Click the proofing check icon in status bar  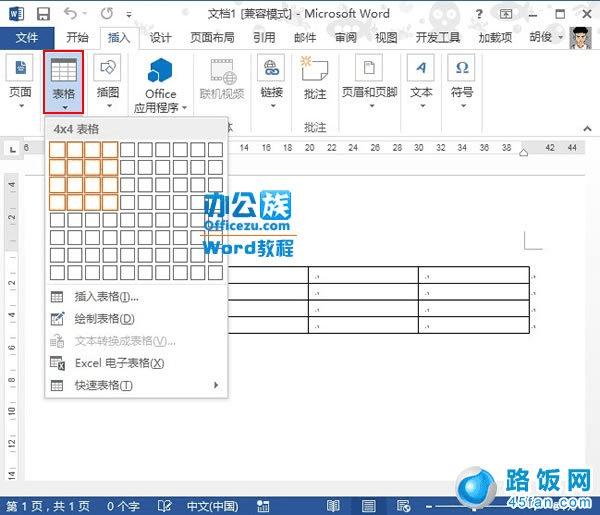(x=165, y=506)
